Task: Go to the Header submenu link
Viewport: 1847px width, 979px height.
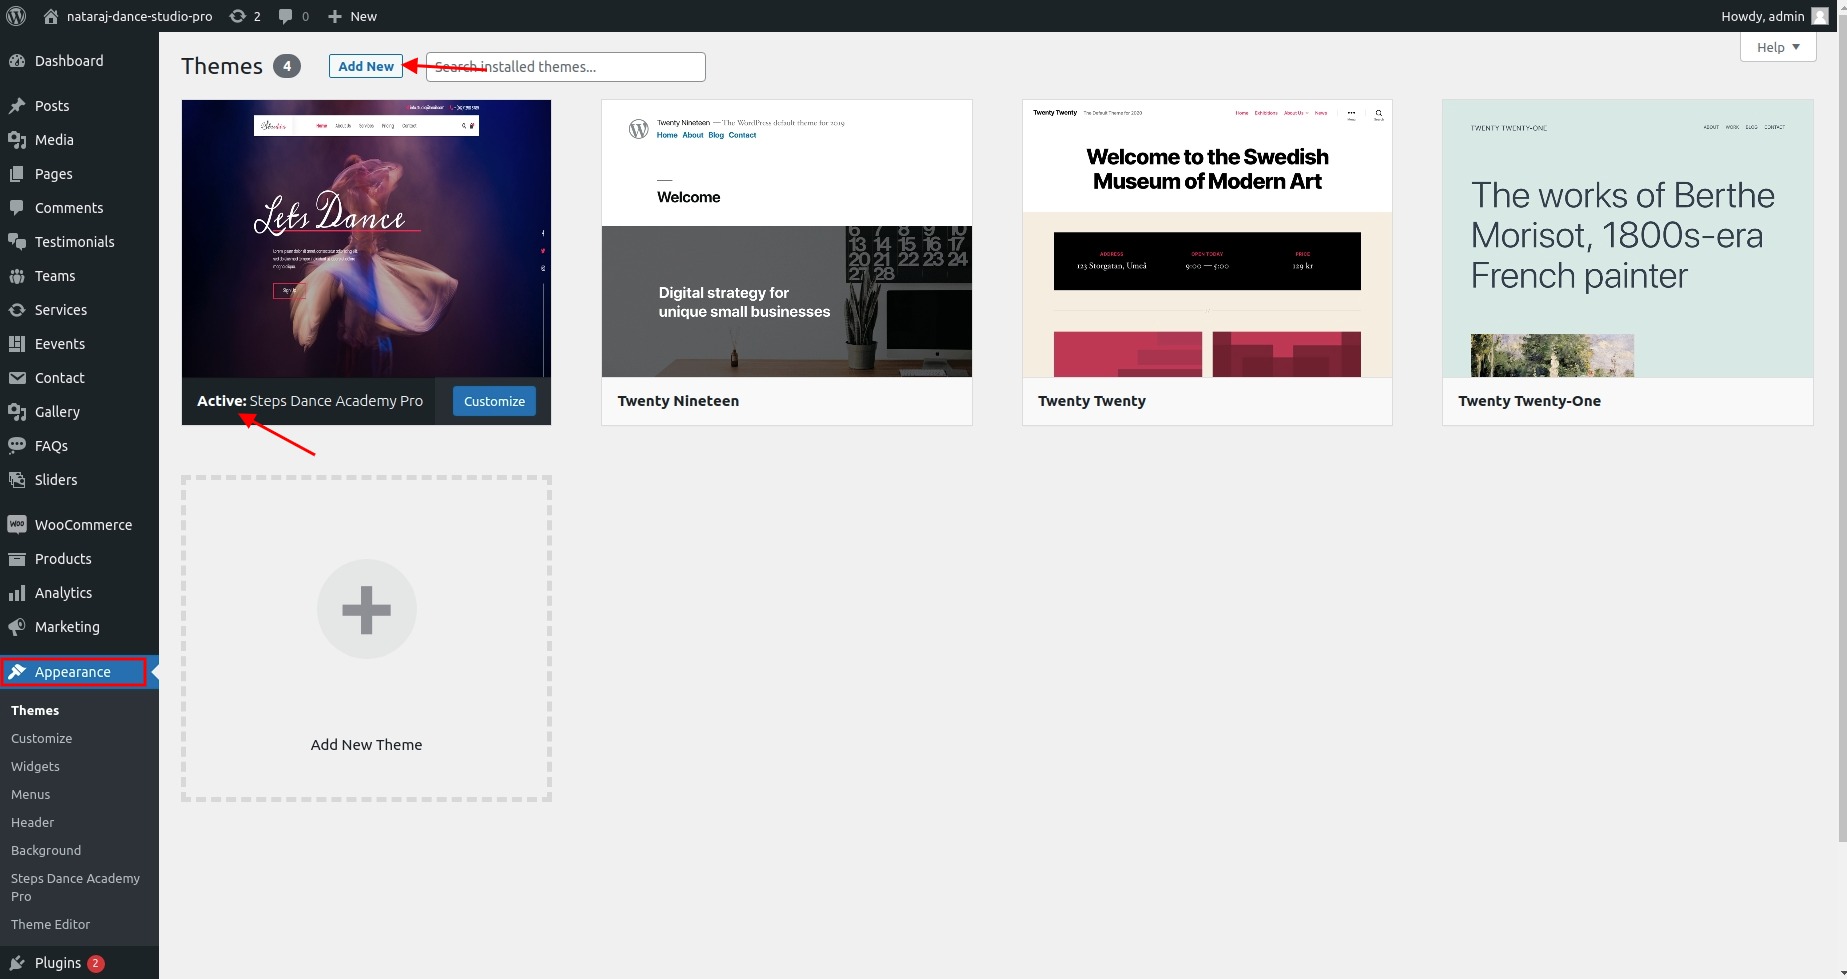Action: point(32,822)
